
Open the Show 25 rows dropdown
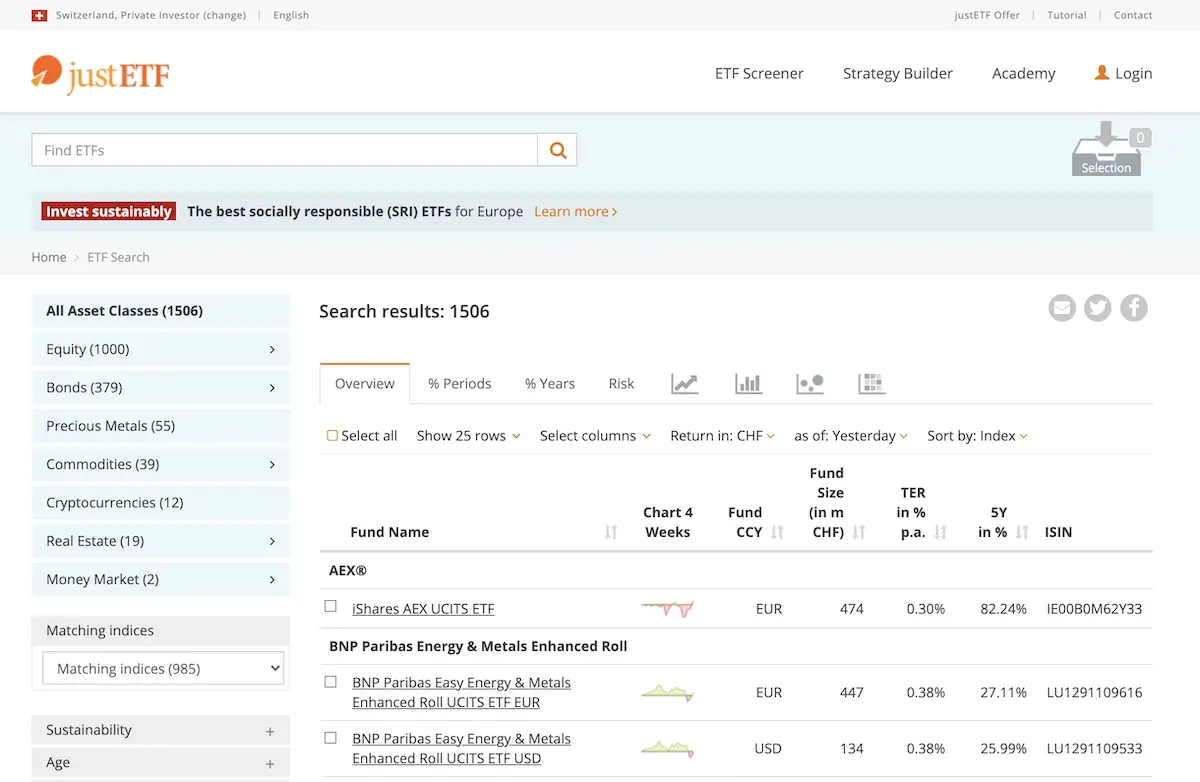tap(468, 436)
